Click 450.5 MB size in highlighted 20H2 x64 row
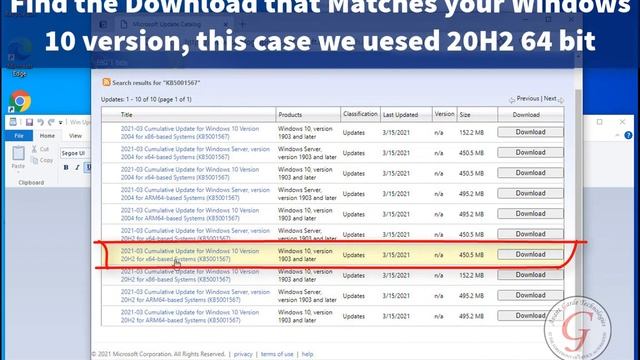This screenshot has width=640, height=360. click(x=471, y=255)
